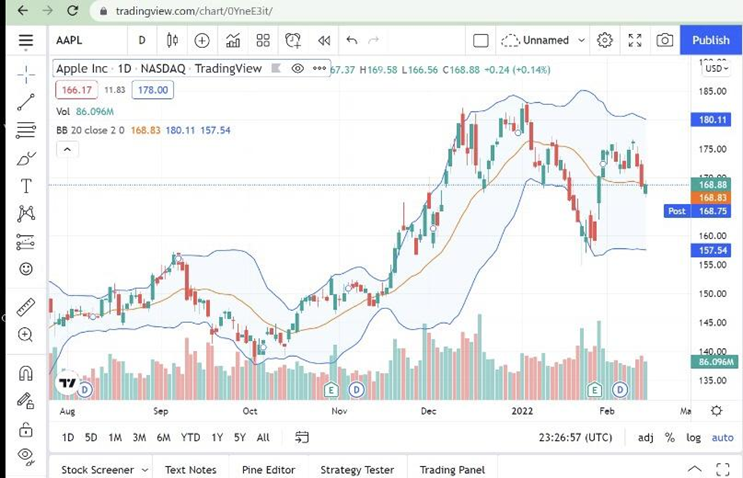
Task: Collapse the indicator legend chevron
Action: pyautogui.click(x=67, y=150)
